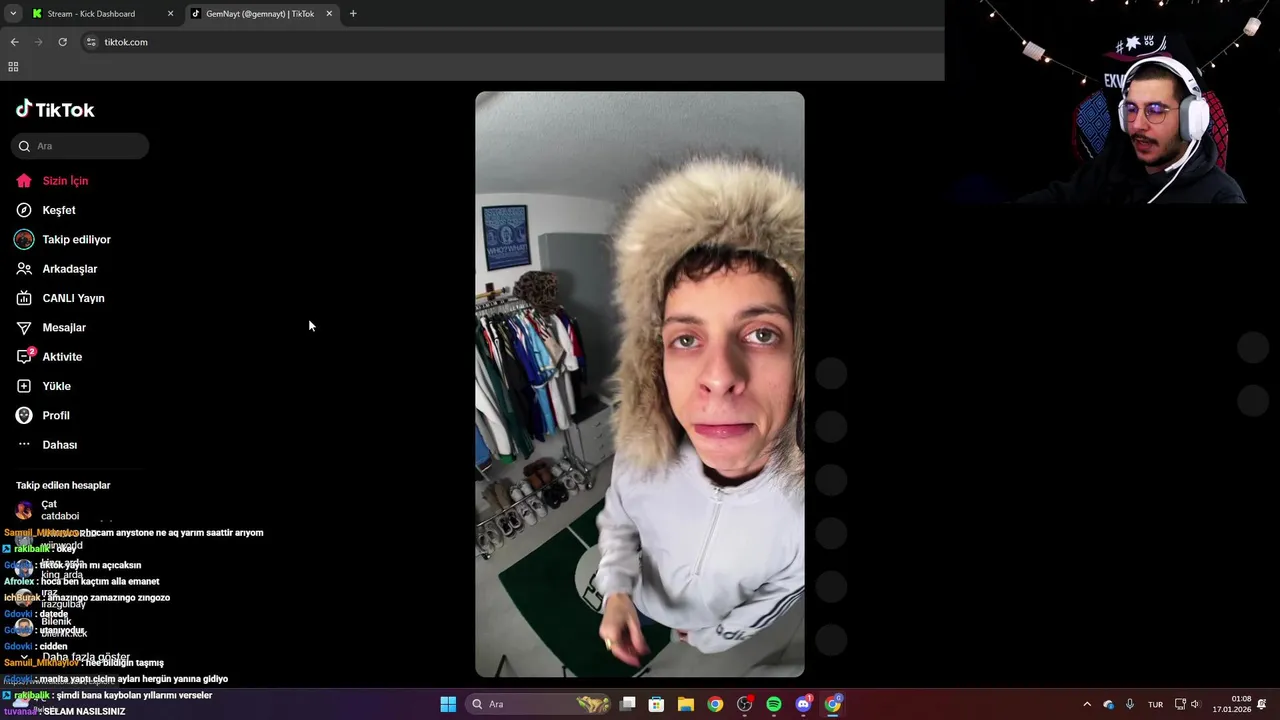The height and width of the screenshot is (720, 1280).
Task: Open Arkadaşlar section
Action: pyautogui.click(x=57, y=269)
